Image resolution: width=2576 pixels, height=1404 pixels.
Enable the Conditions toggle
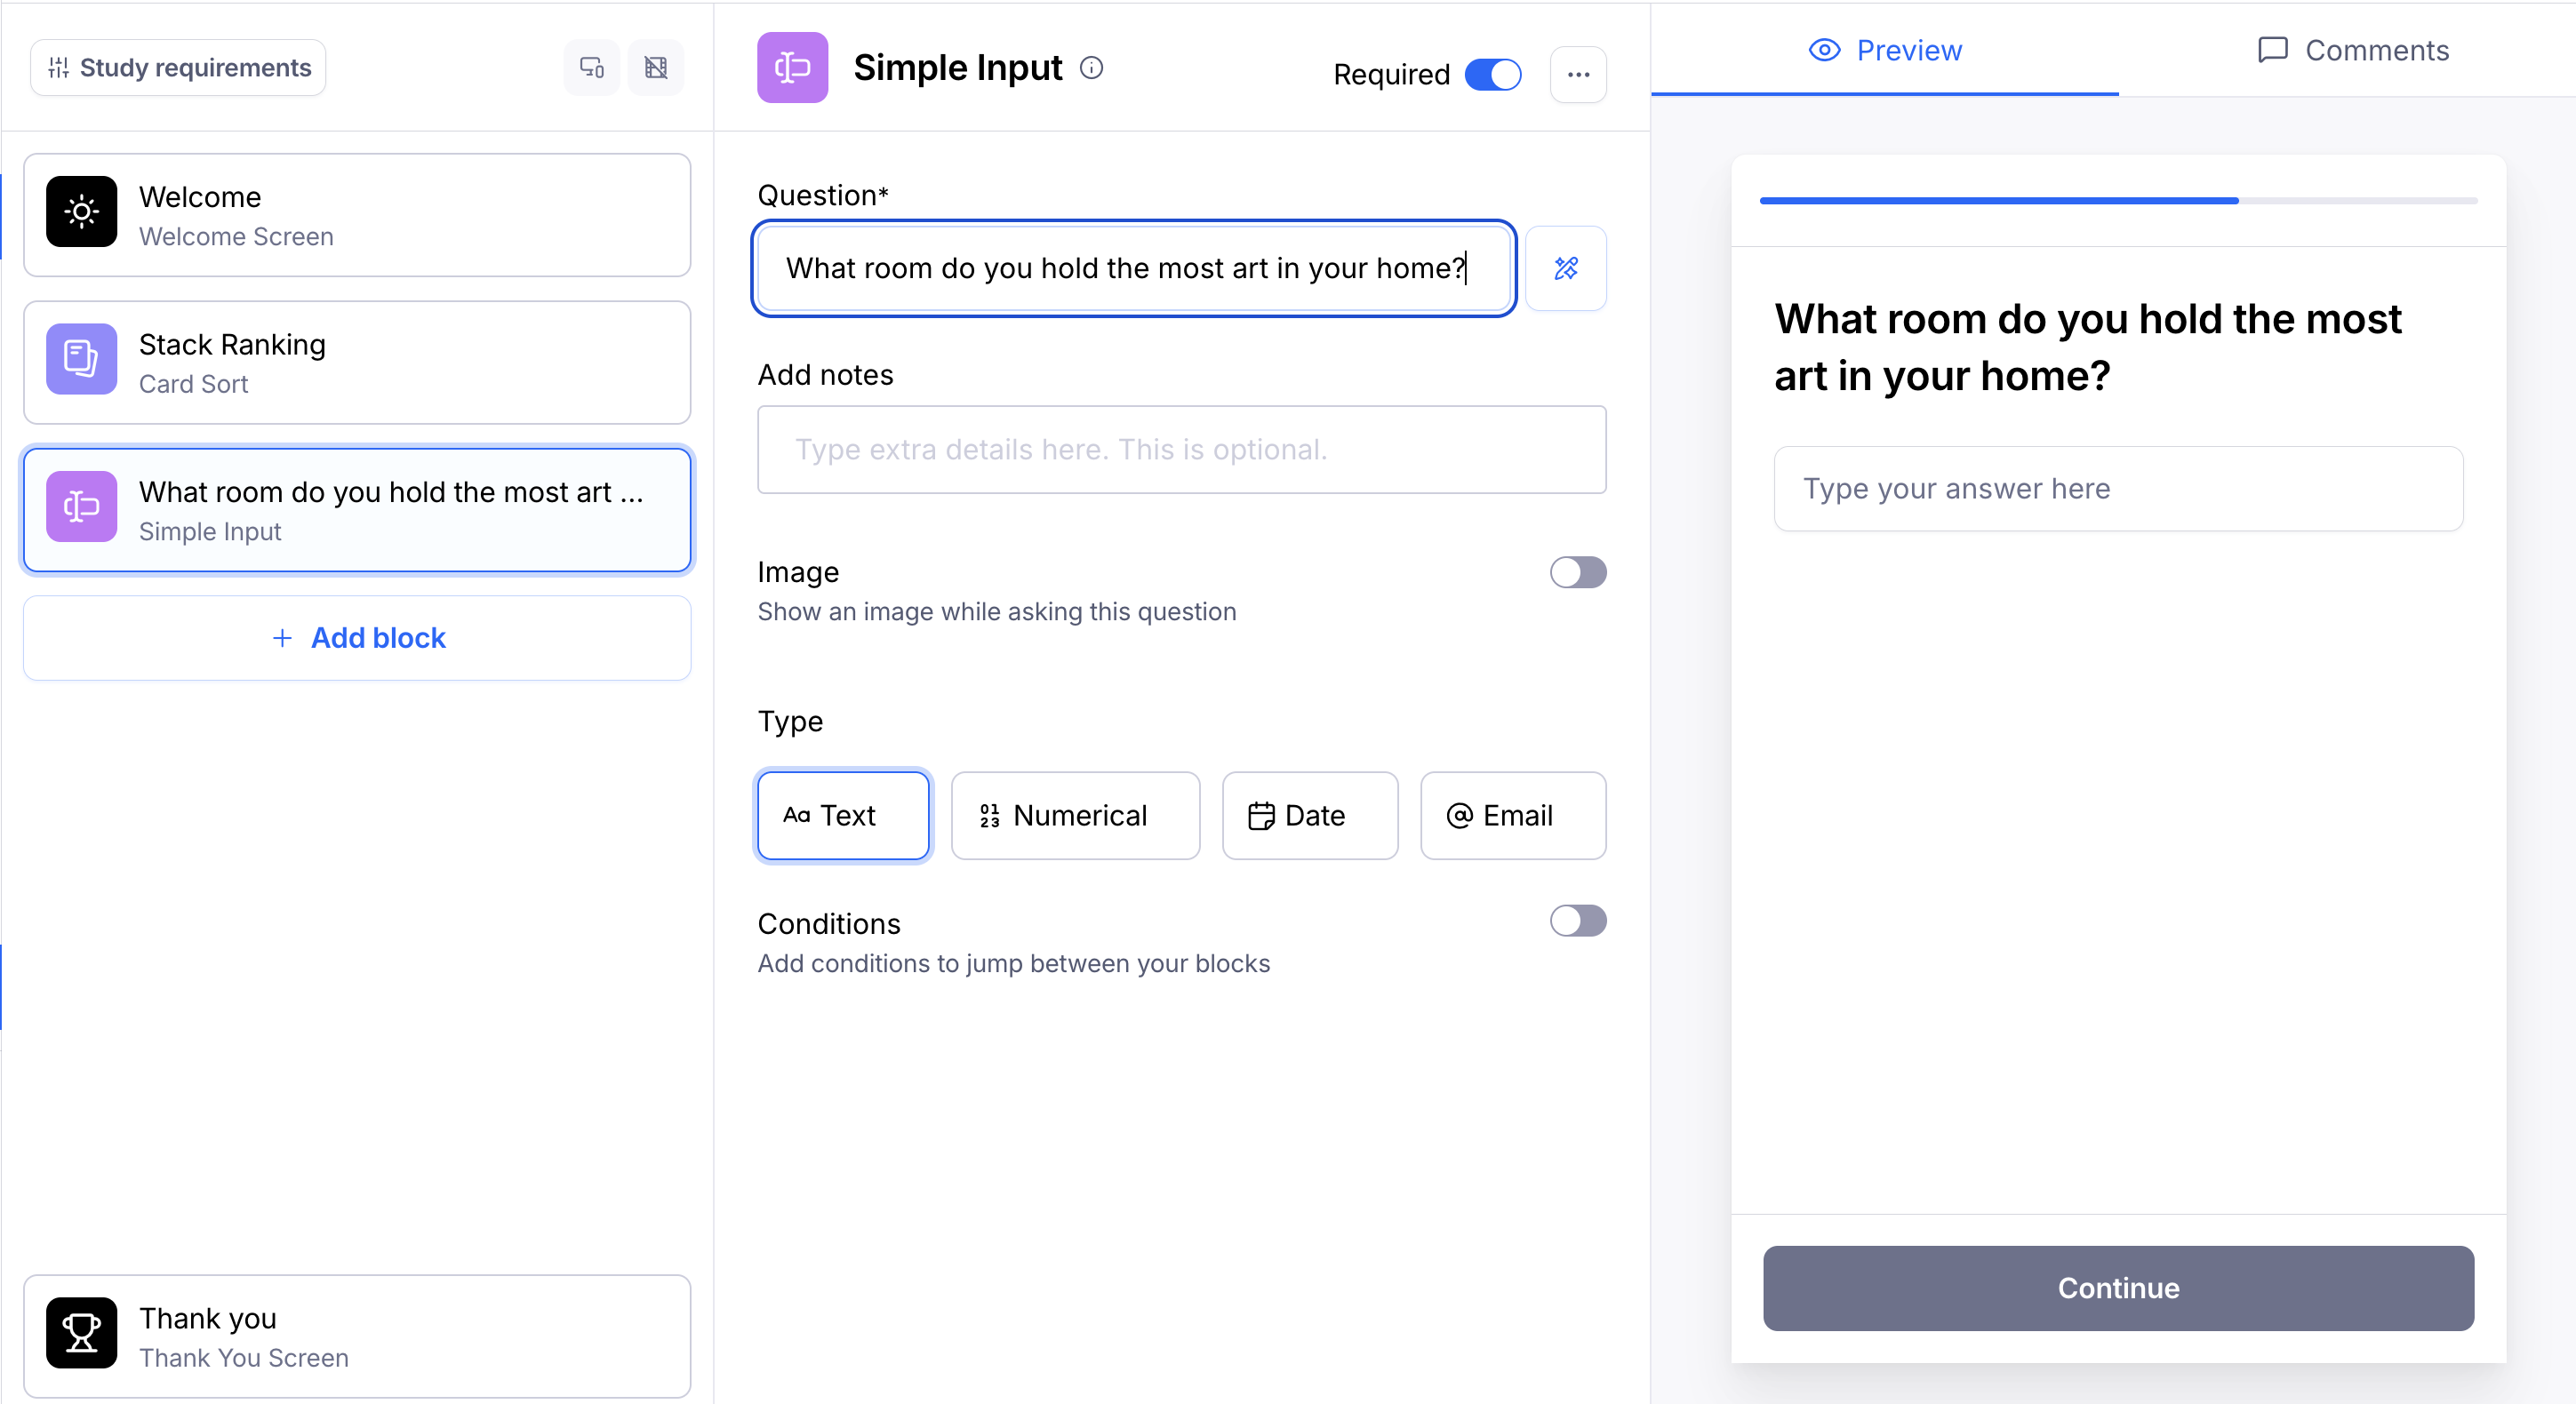(x=1577, y=921)
